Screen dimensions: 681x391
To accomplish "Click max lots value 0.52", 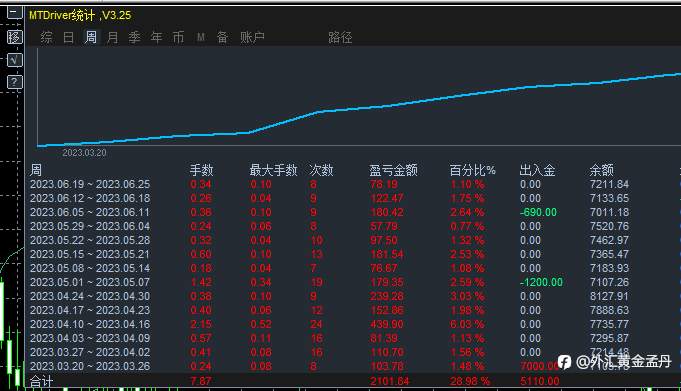I will point(261,324).
